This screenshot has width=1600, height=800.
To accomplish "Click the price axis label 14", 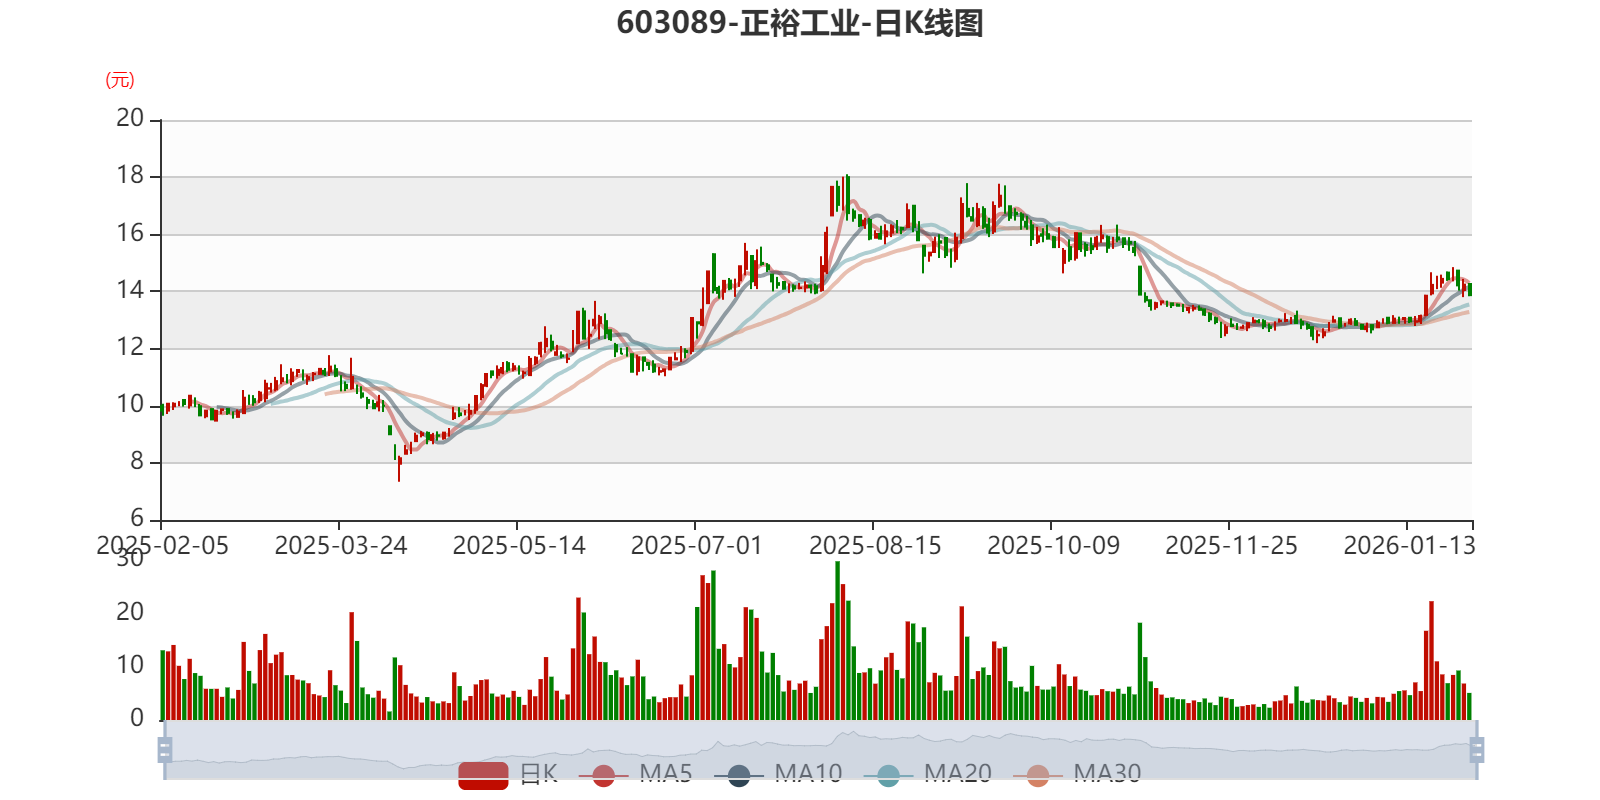I will pyautogui.click(x=130, y=291).
